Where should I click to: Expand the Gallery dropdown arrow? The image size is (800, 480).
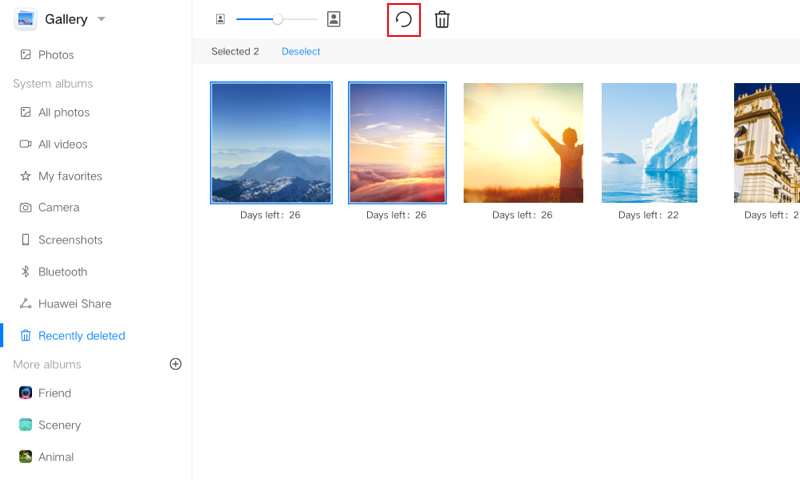(102, 20)
